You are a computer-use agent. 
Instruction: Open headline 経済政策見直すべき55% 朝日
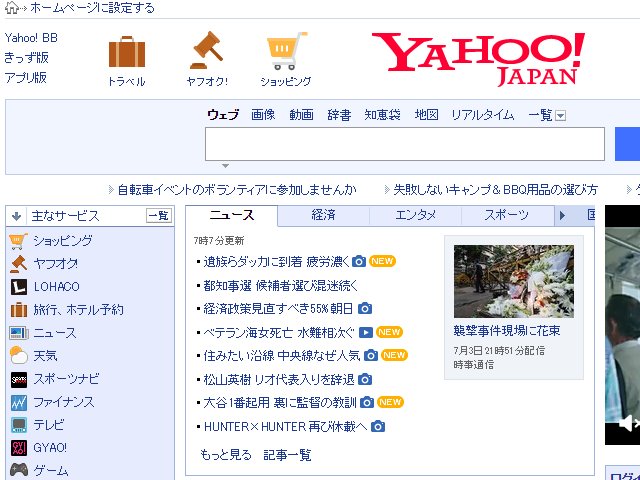tap(278, 309)
